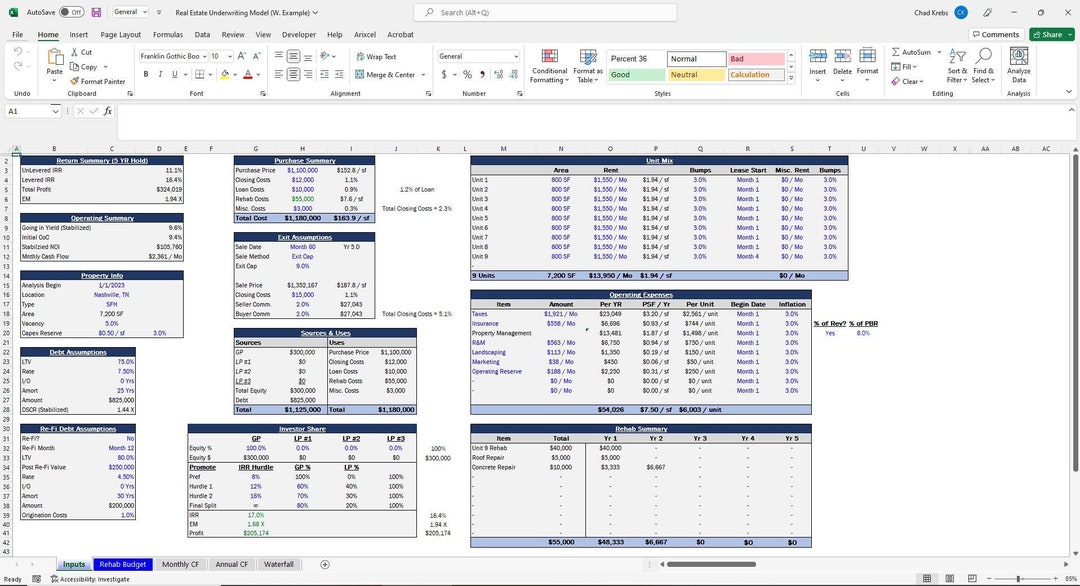The height and width of the screenshot is (586, 1080).
Task: Open Sort & Filter
Action: [955, 64]
